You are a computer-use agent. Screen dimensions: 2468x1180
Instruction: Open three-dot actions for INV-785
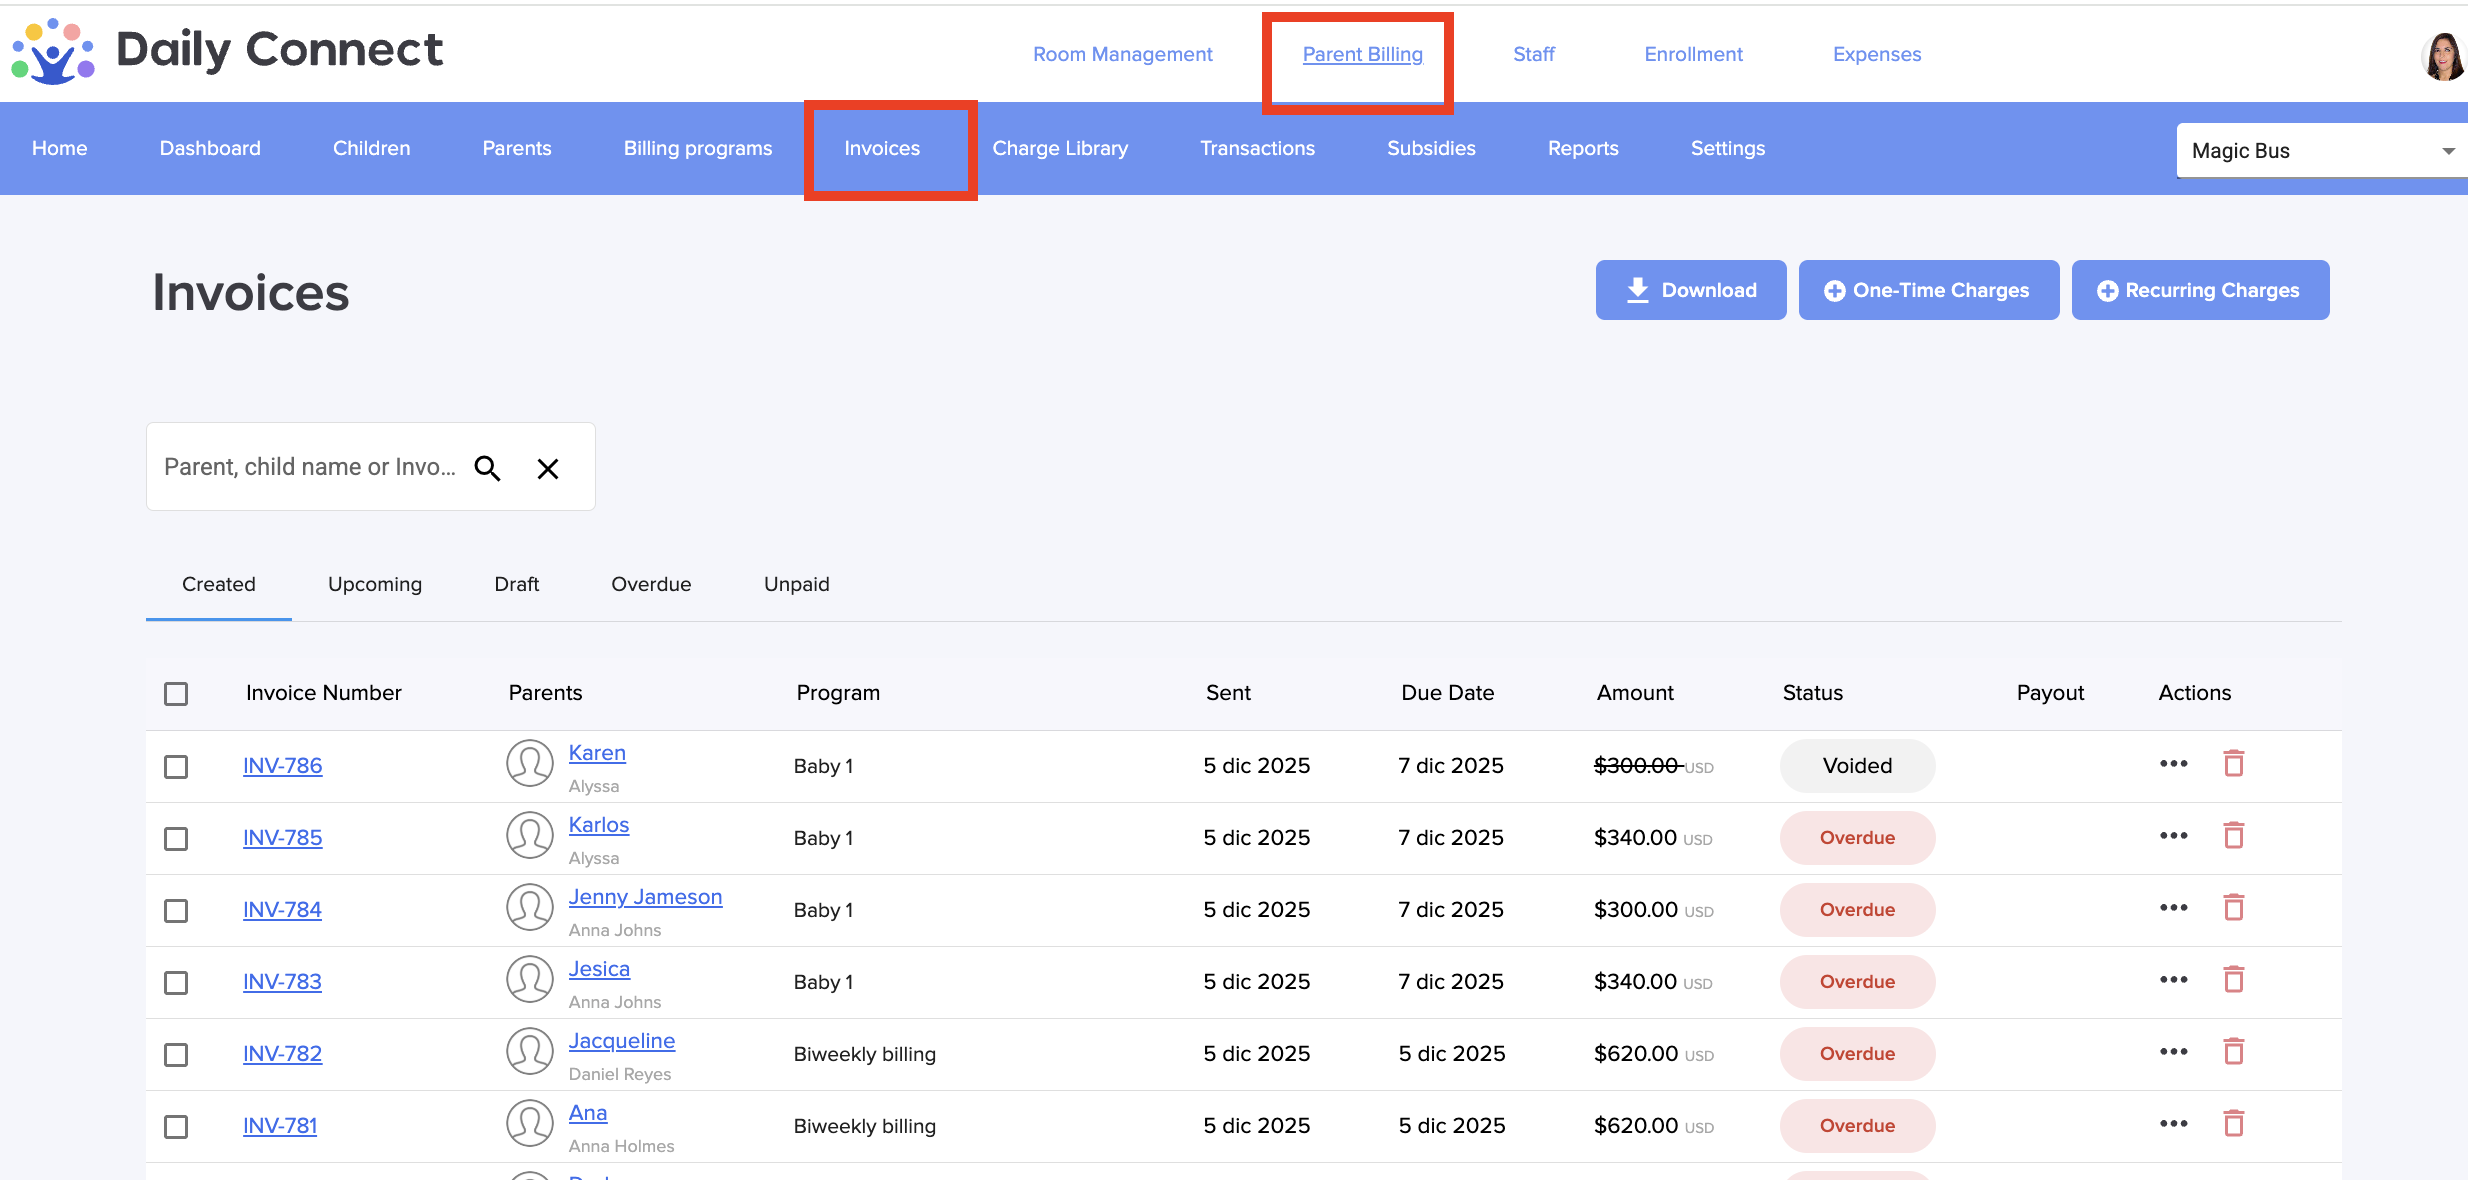[2173, 836]
